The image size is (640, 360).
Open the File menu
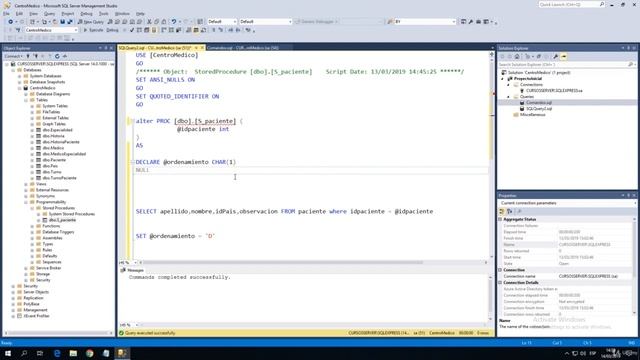6,13
